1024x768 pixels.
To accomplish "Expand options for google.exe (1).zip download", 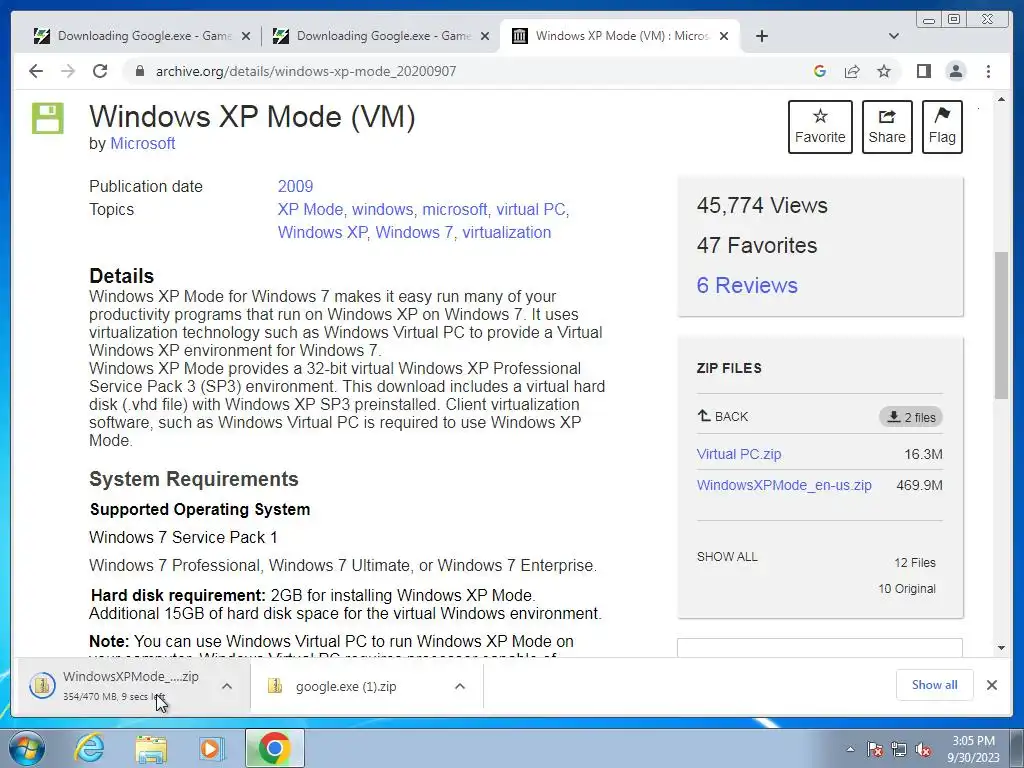I will [460, 686].
